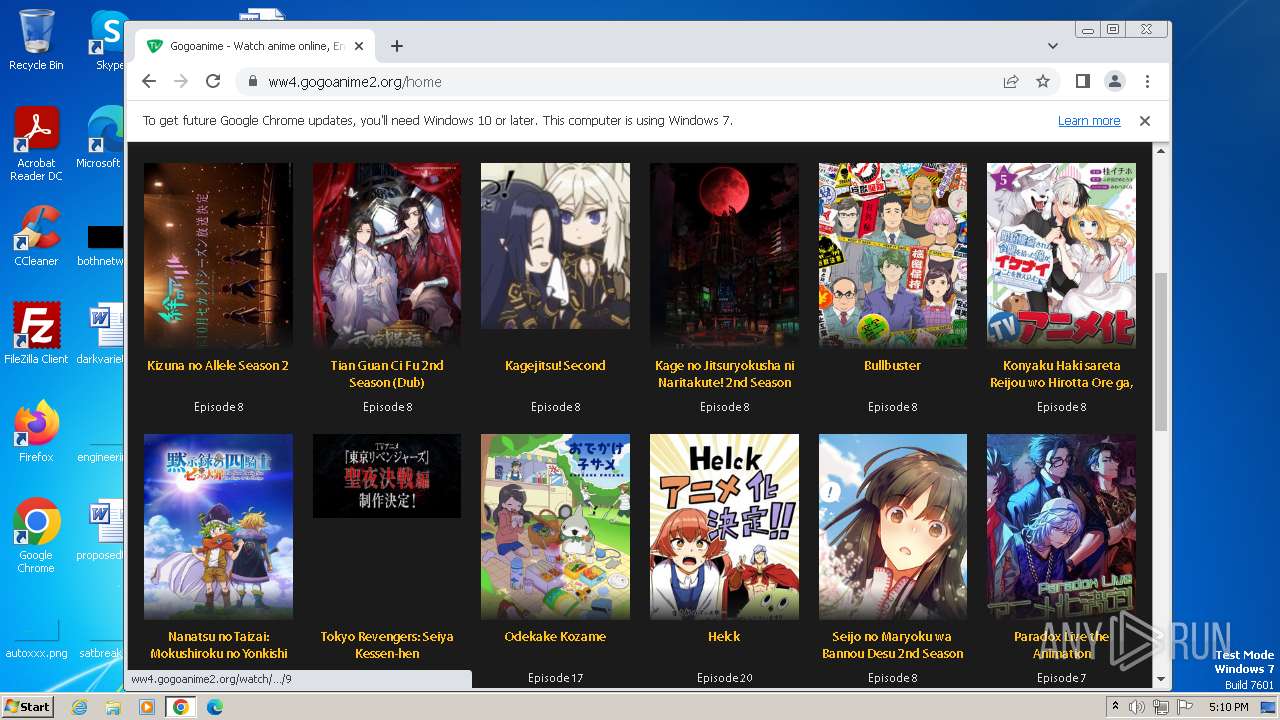Go back to previous page in Chrome
This screenshot has height=720, width=1280.
click(x=149, y=82)
